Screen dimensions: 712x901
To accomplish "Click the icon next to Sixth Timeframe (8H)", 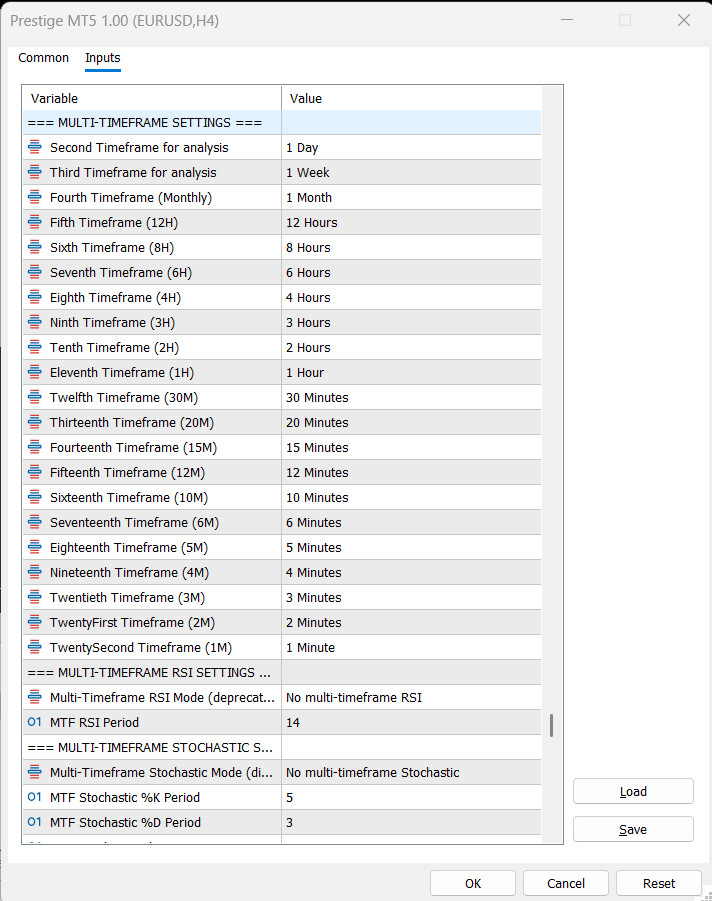I will point(34,247).
